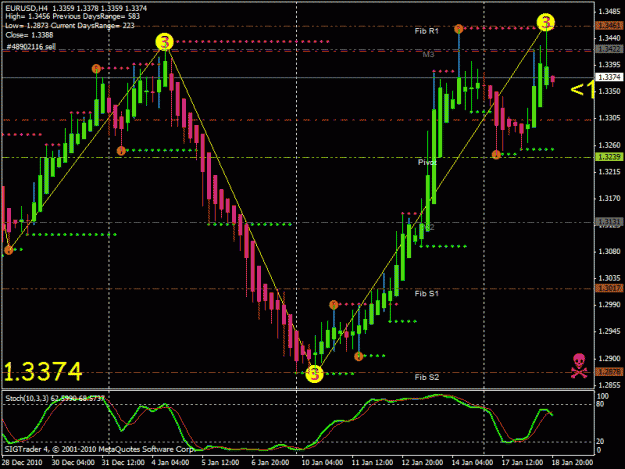Viewport: 625px width, 469px height.
Task: Click the 1.3170 price axis label
Action: click(x=609, y=198)
